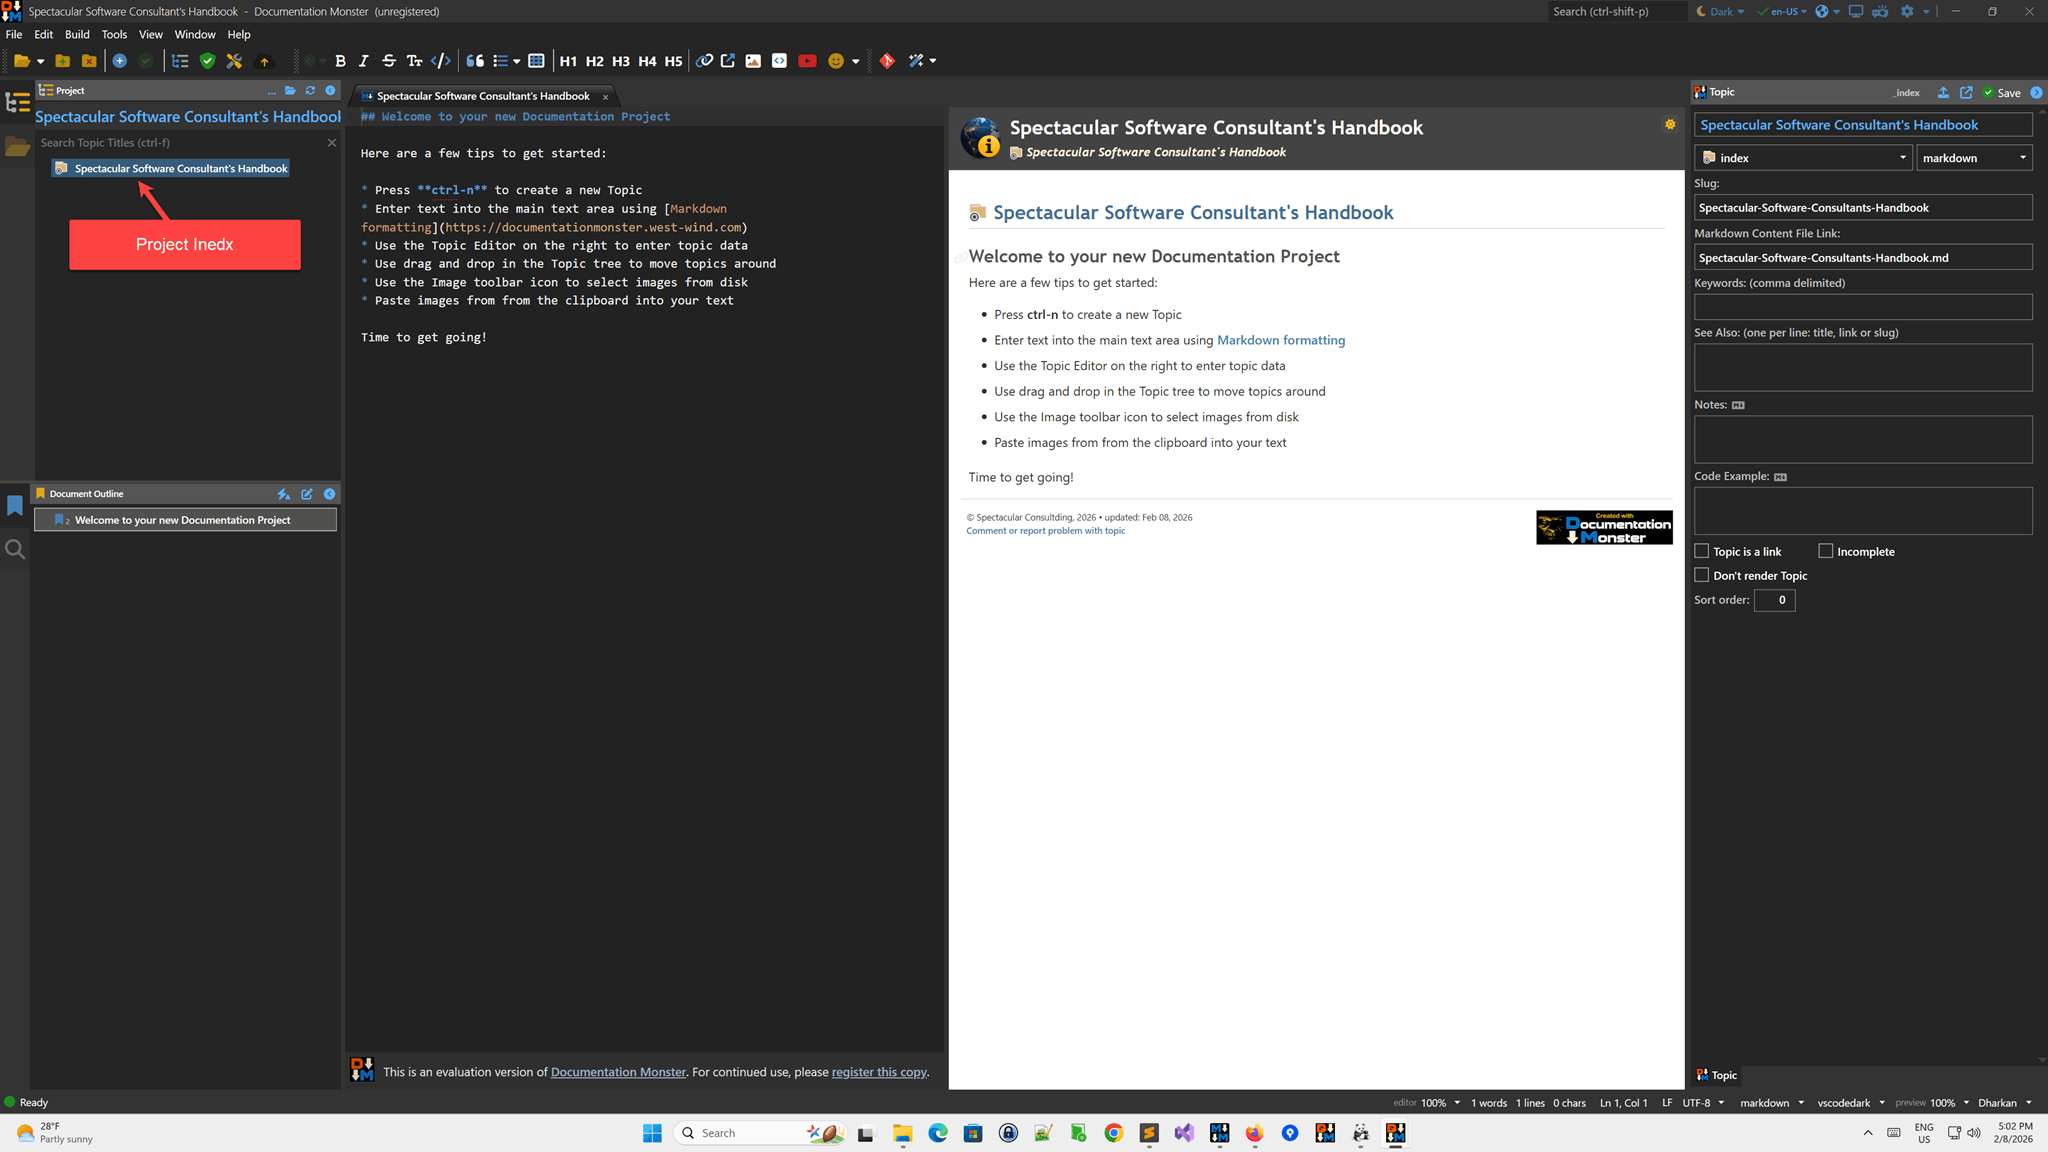Viewport: 2048px width, 1152px height.
Task: Open the Tools menu
Action: [x=114, y=34]
